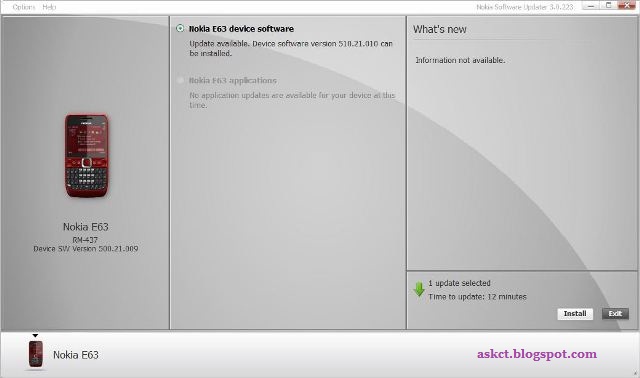Click the Exit button
Image resolution: width=640 pixels, height=378 pixels.
(615, 314)
